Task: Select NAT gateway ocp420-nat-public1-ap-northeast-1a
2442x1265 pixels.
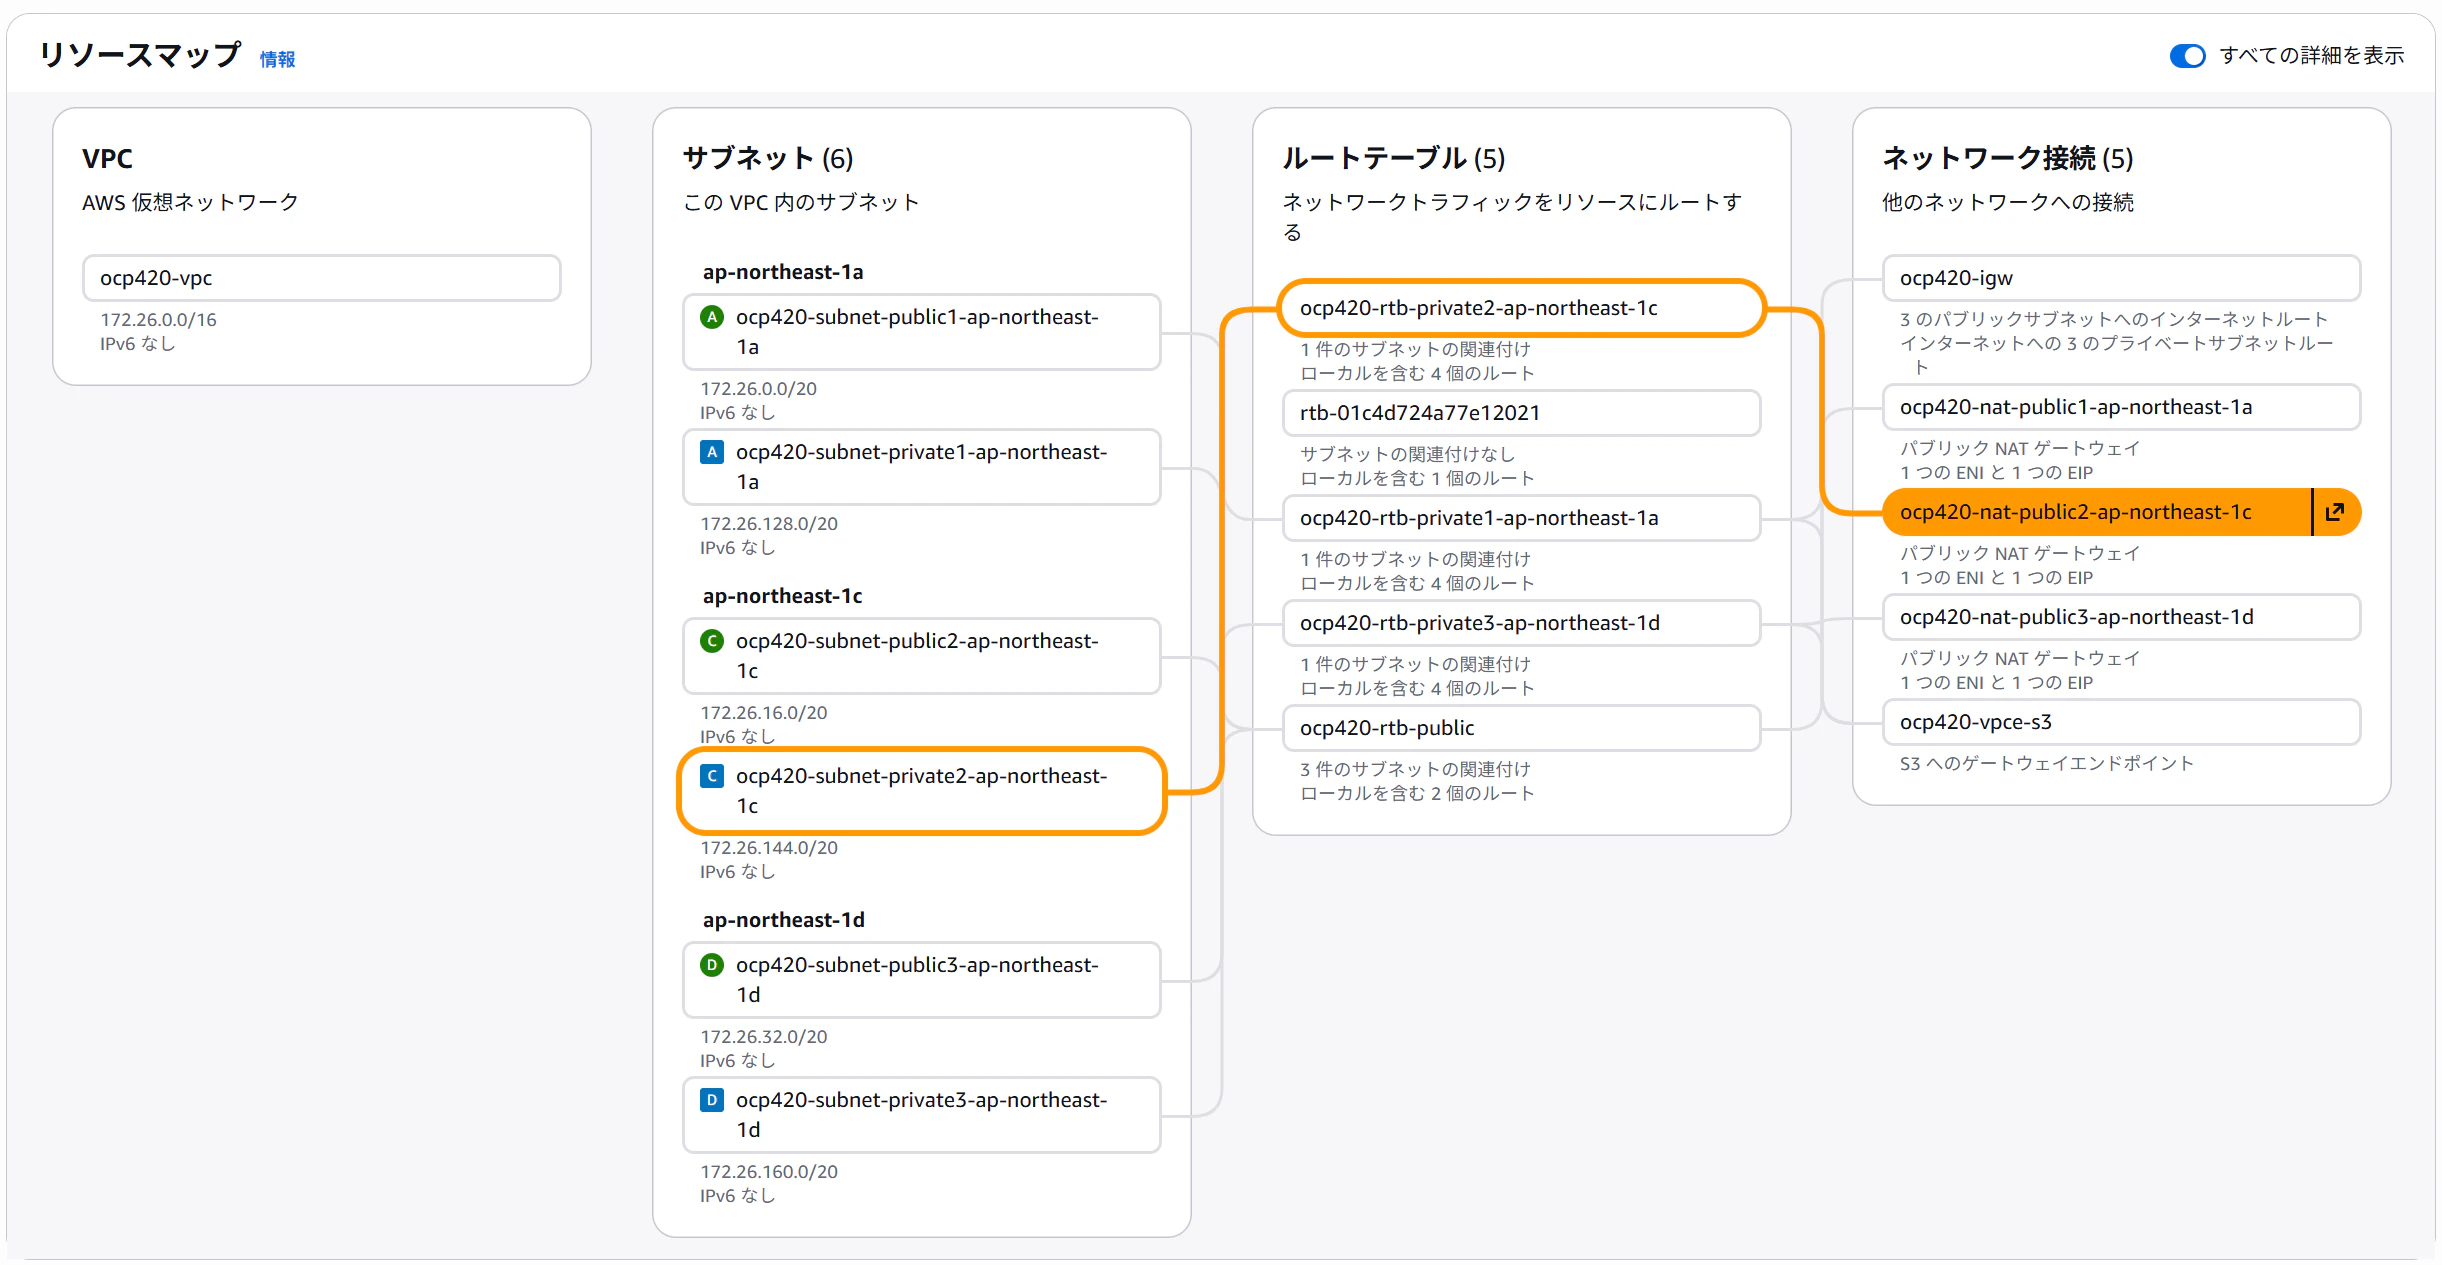Action: point(2122,407)
